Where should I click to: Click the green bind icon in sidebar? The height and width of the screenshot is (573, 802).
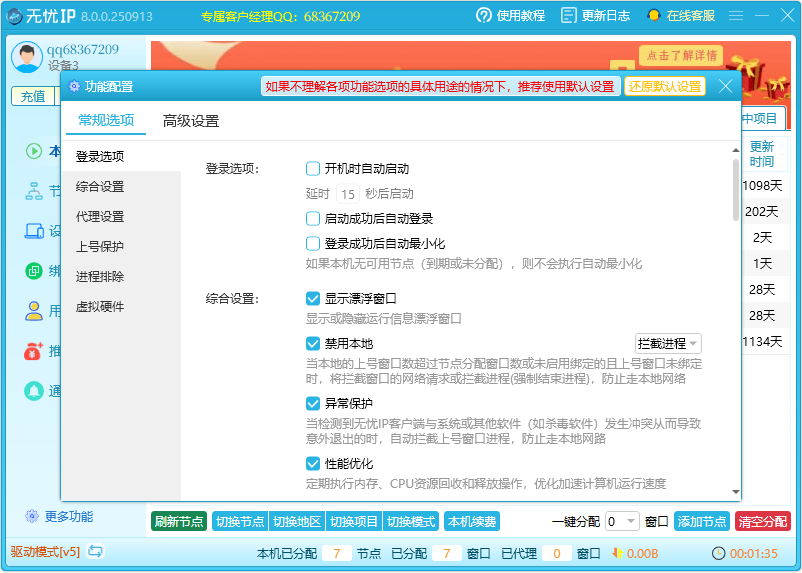(x=34, y=271)
